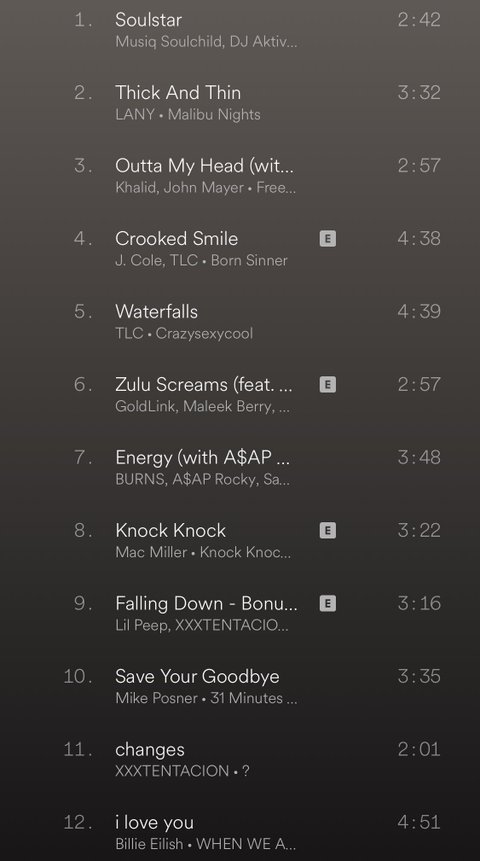480x861 pixels.
Task: Tap track number 6 in the list
Action: coord(83,384)
